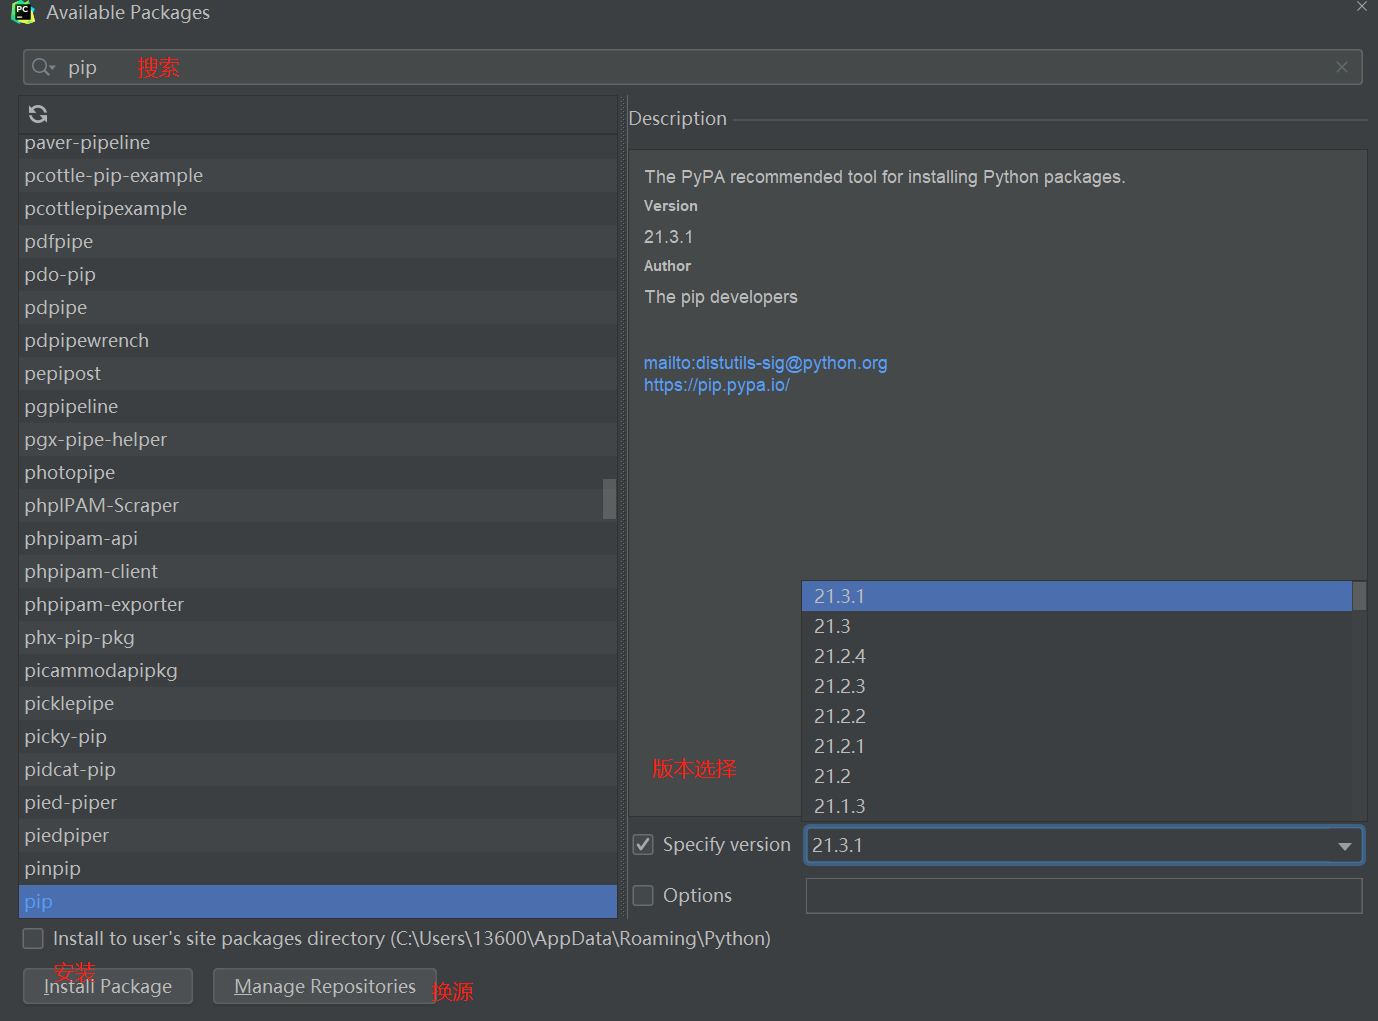Choose version 21.2.3 from the list
Screen dimensions: 1378x1021
coord(1076,686)
